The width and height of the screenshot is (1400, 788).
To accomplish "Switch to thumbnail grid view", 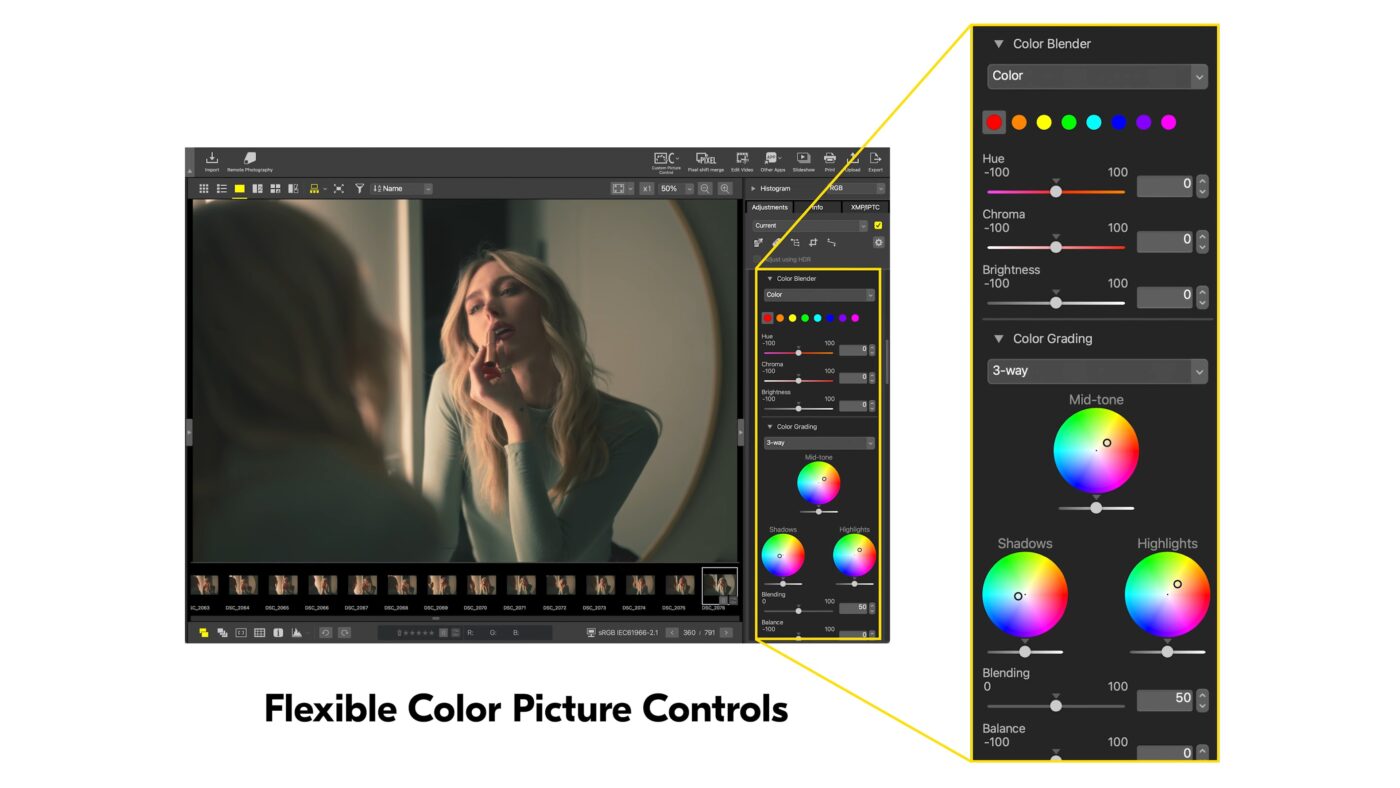I will click(204, 189).
